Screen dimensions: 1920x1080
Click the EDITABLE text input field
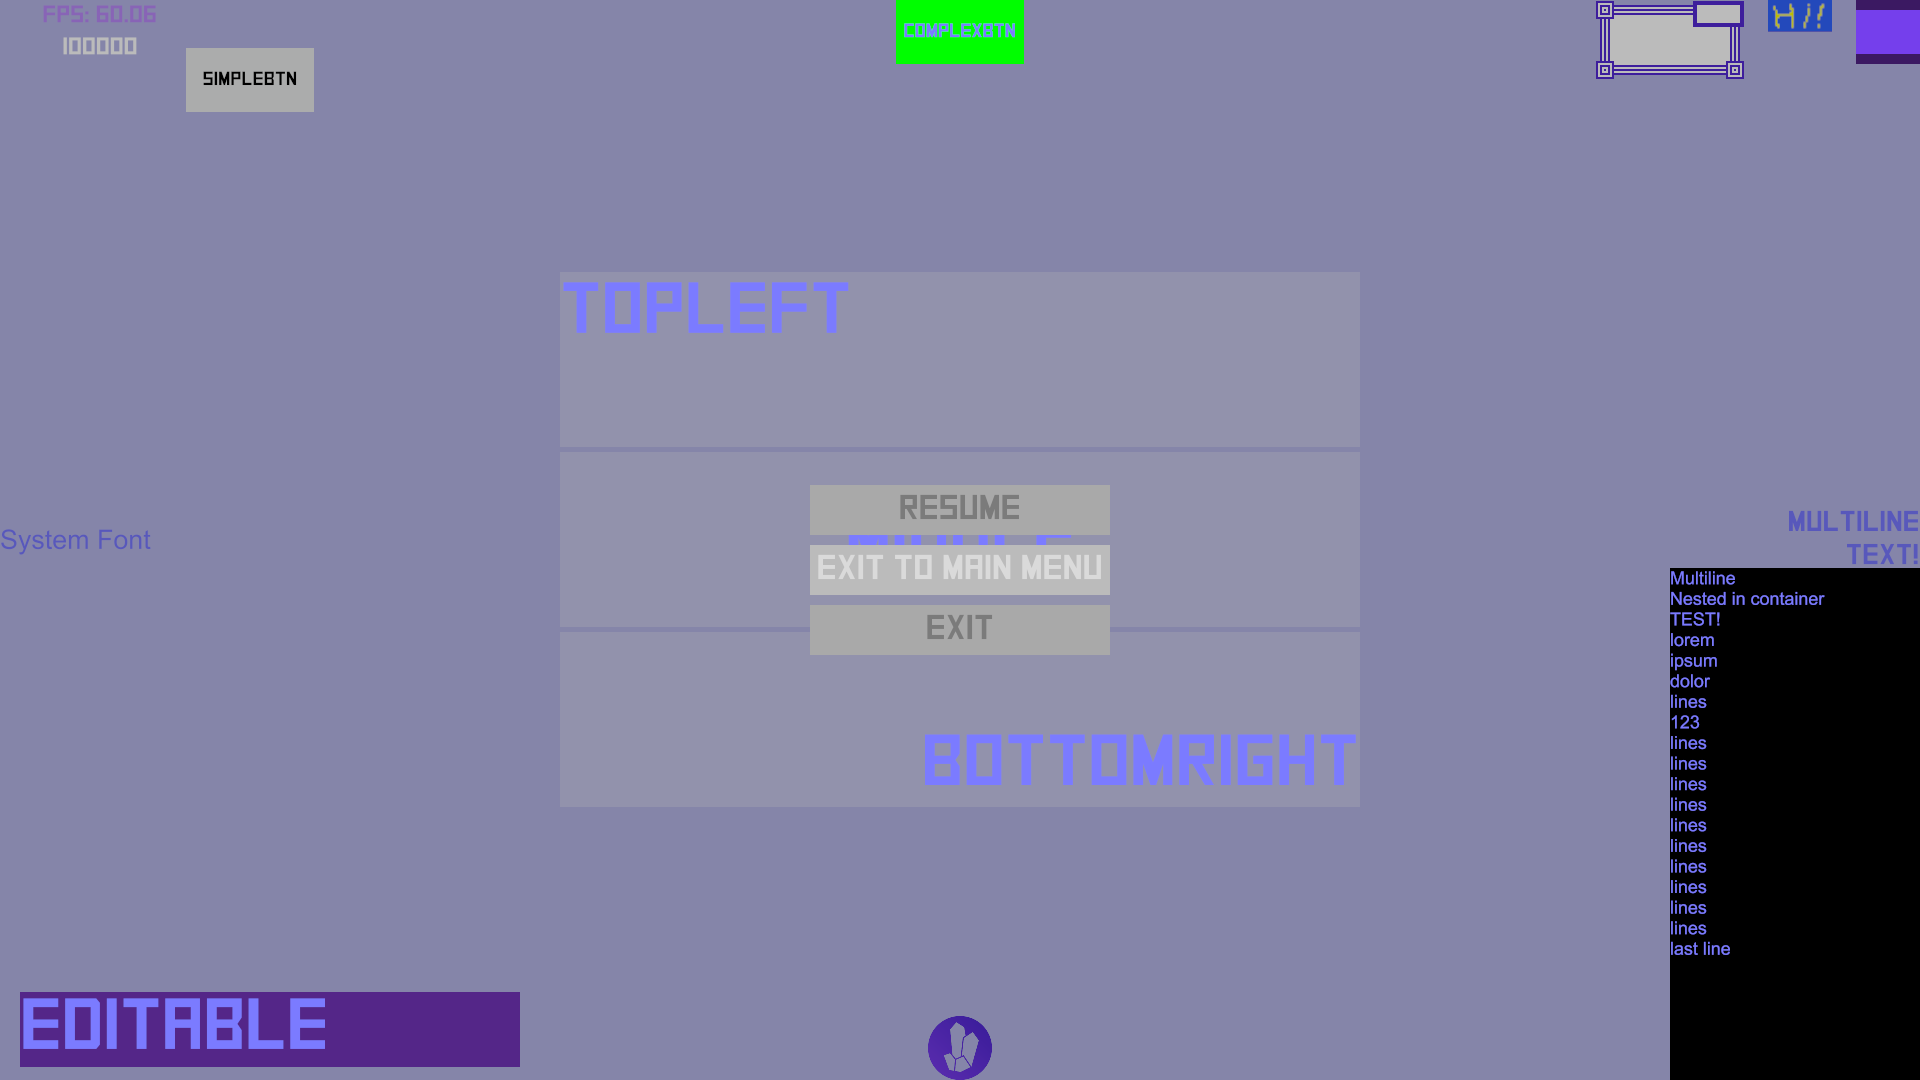point(270,1029)
